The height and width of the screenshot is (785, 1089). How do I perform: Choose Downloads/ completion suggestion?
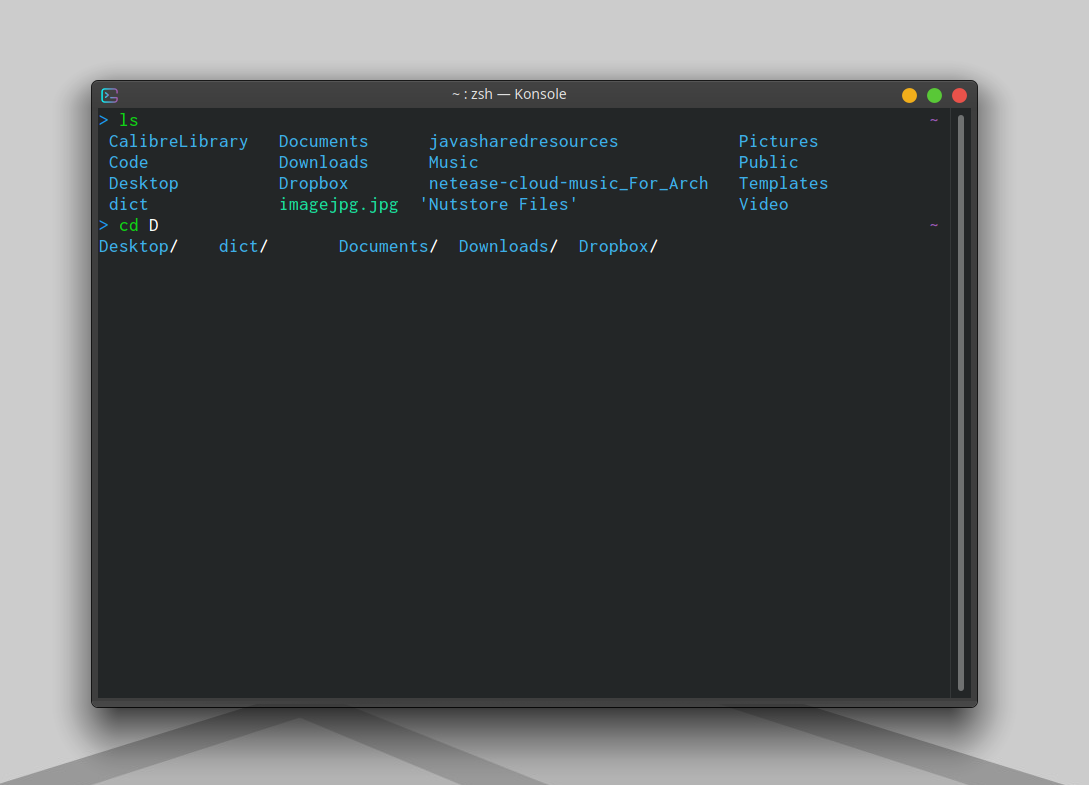508,247
